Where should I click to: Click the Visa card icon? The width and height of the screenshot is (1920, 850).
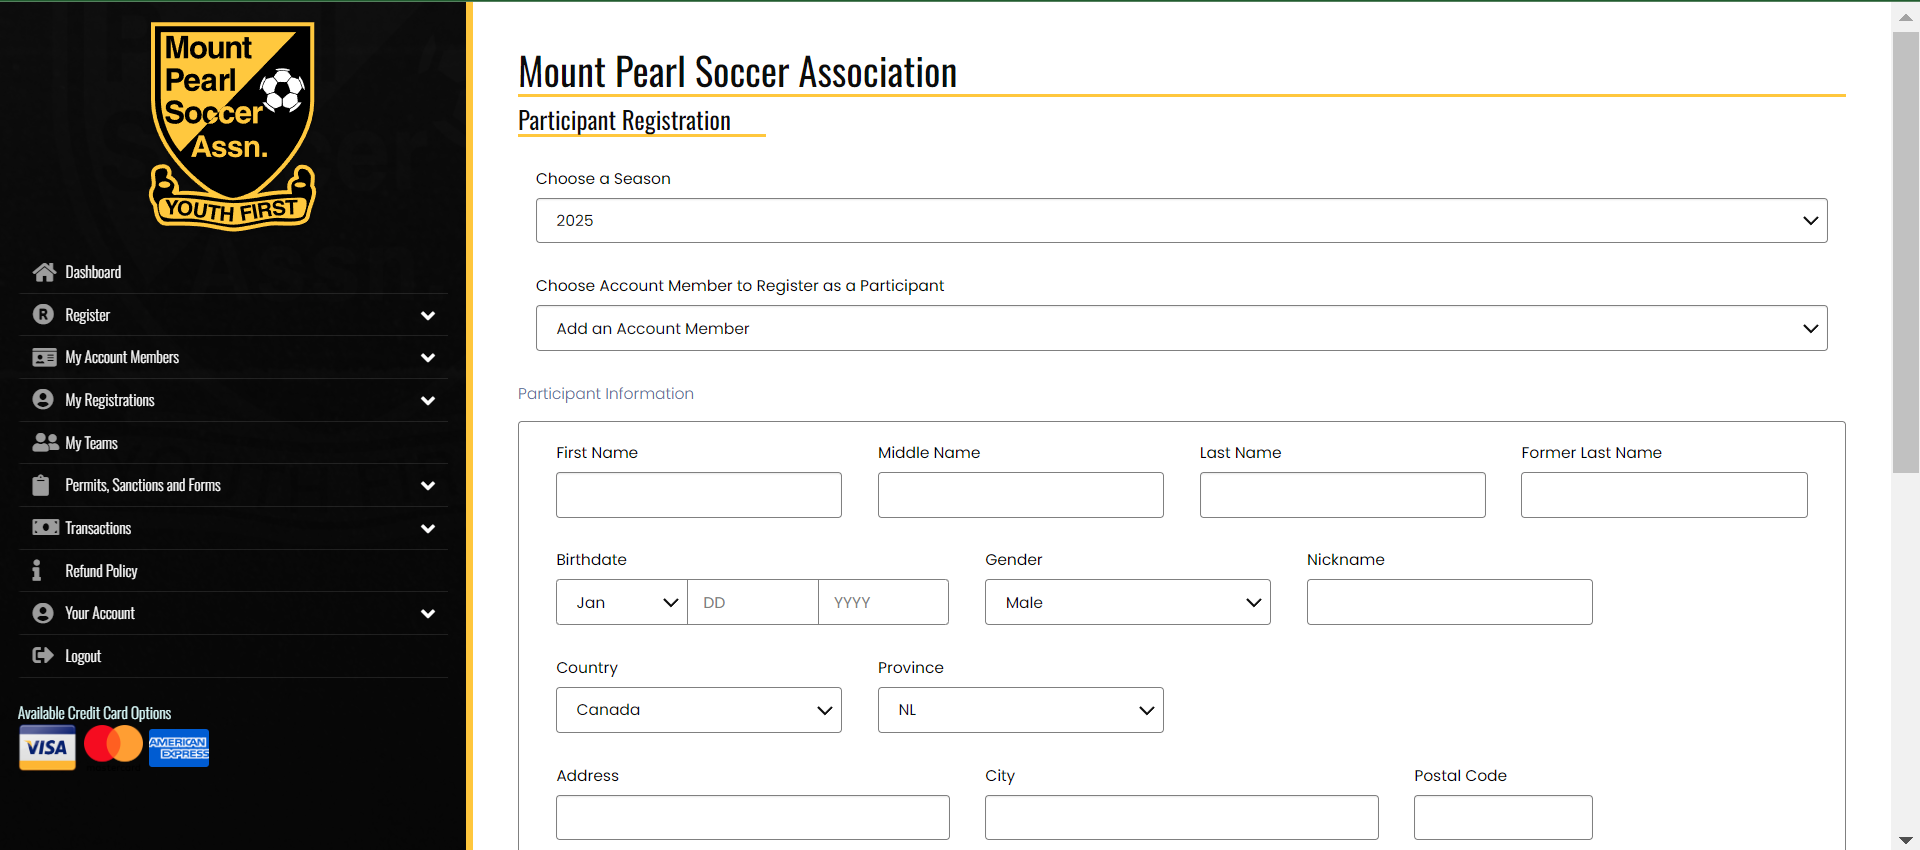[47, 748]
